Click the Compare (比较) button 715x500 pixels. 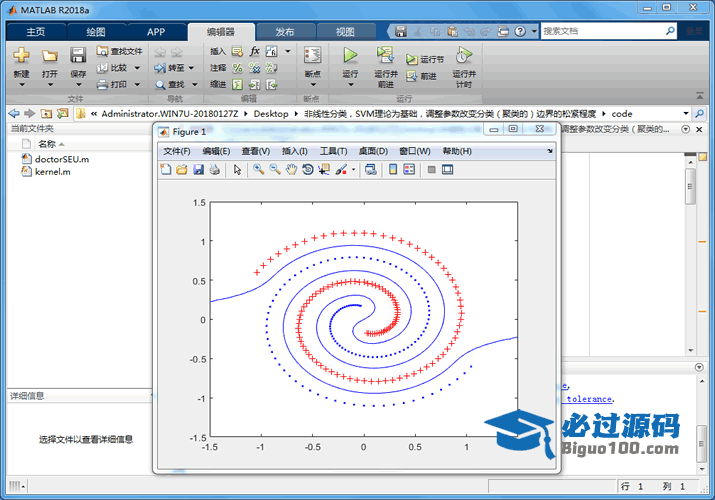click(x=113, y=68)
